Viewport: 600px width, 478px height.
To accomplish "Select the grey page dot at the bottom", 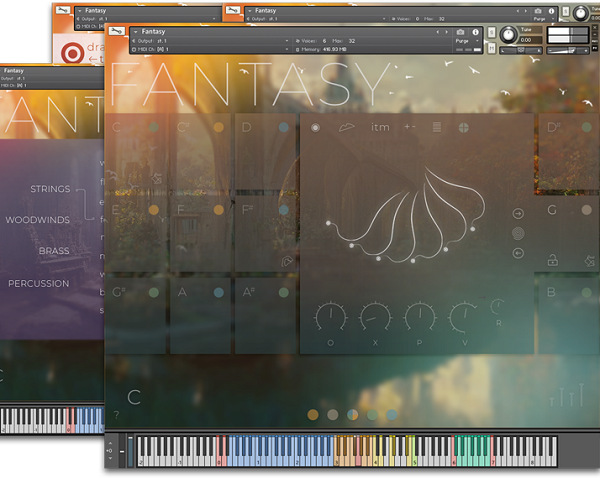I will point(333,415).
